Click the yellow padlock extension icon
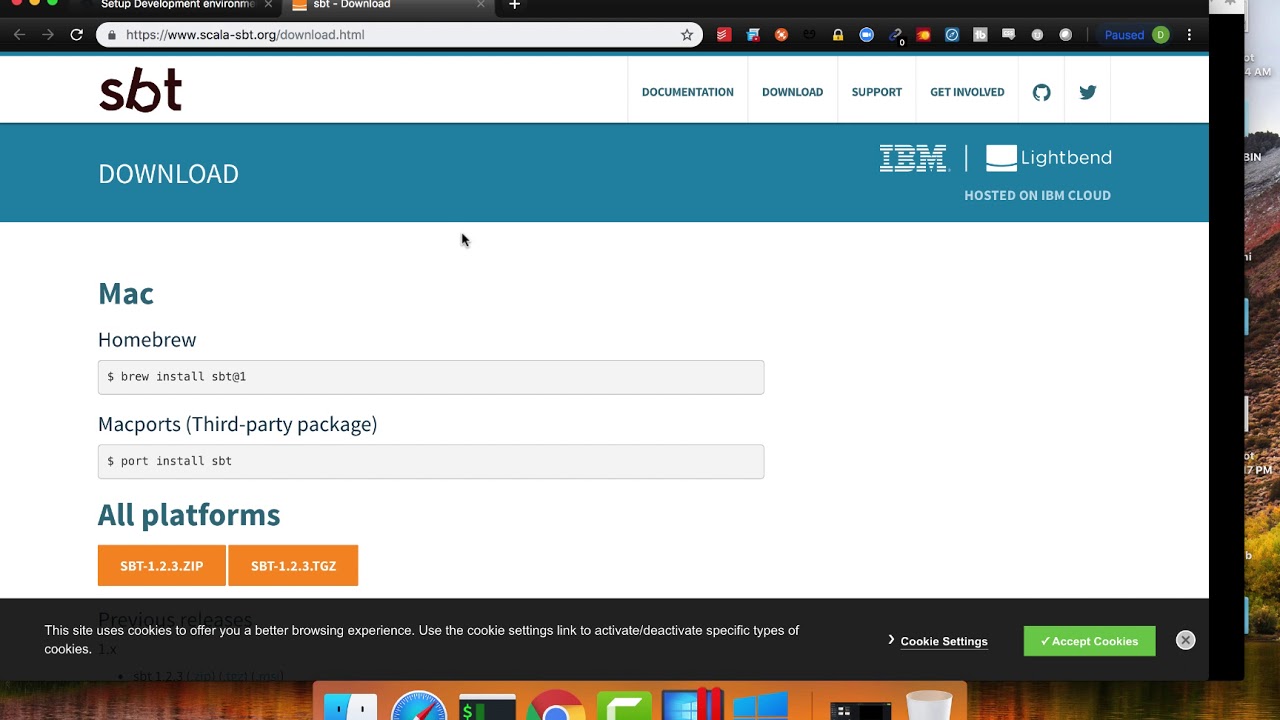The height and width of the screenshot is (720, 1280). tap(838, 35)
